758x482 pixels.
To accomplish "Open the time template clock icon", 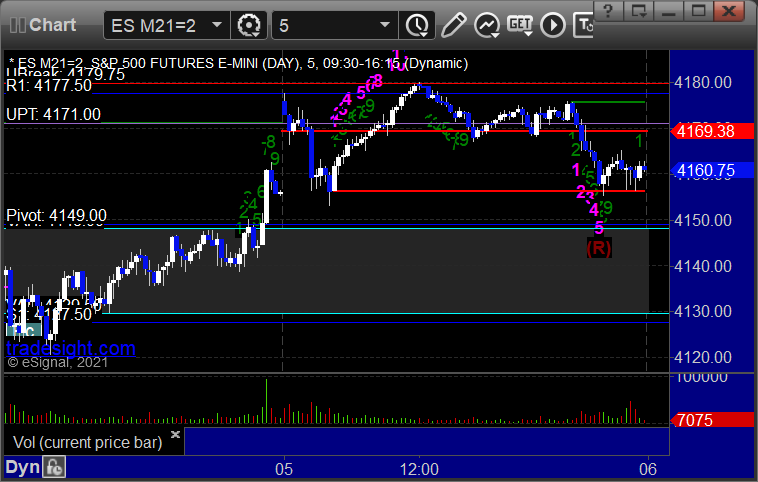I will point(417,25).
